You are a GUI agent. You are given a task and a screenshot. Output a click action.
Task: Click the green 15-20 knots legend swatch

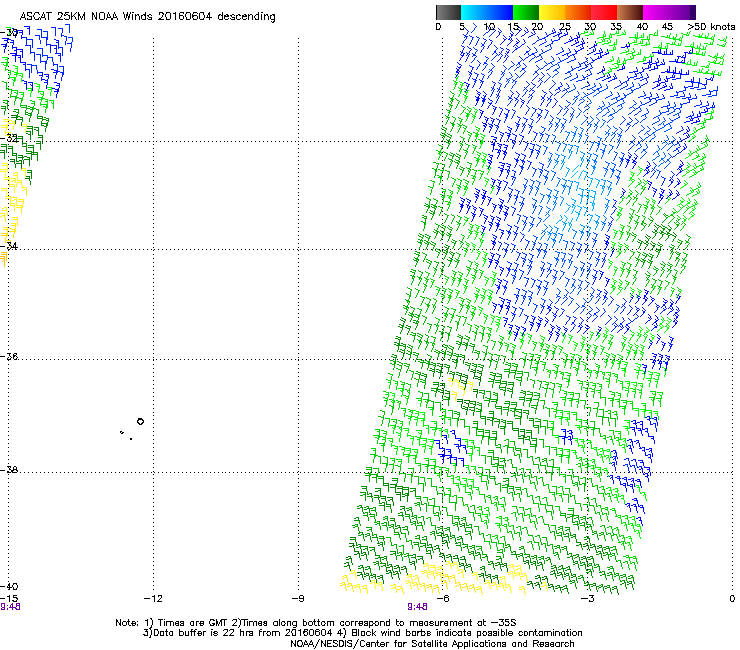526,12
